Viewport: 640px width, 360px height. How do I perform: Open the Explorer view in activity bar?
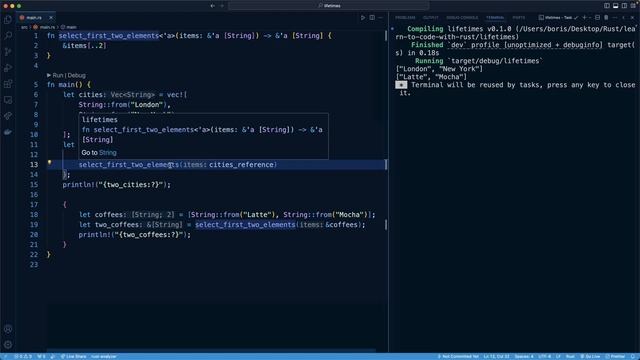[8, 20]
